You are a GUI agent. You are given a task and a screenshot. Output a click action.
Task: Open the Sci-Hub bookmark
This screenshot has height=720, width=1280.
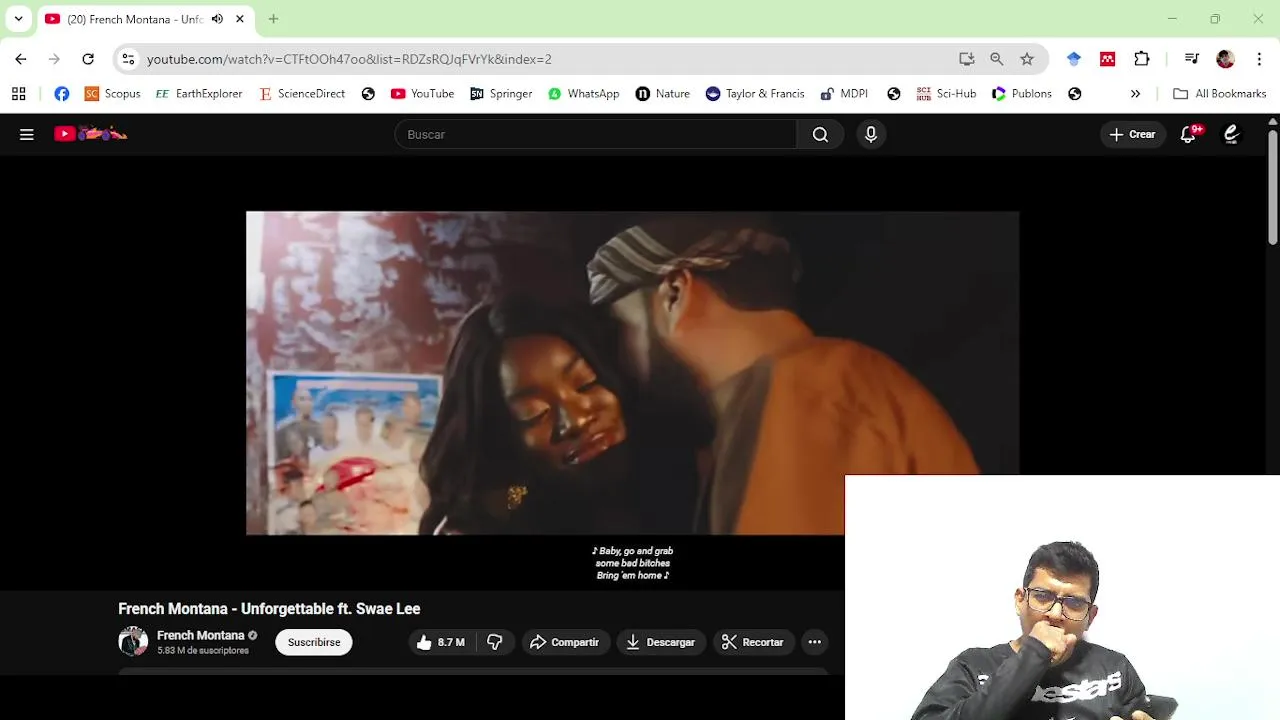(x=946, y=94)
